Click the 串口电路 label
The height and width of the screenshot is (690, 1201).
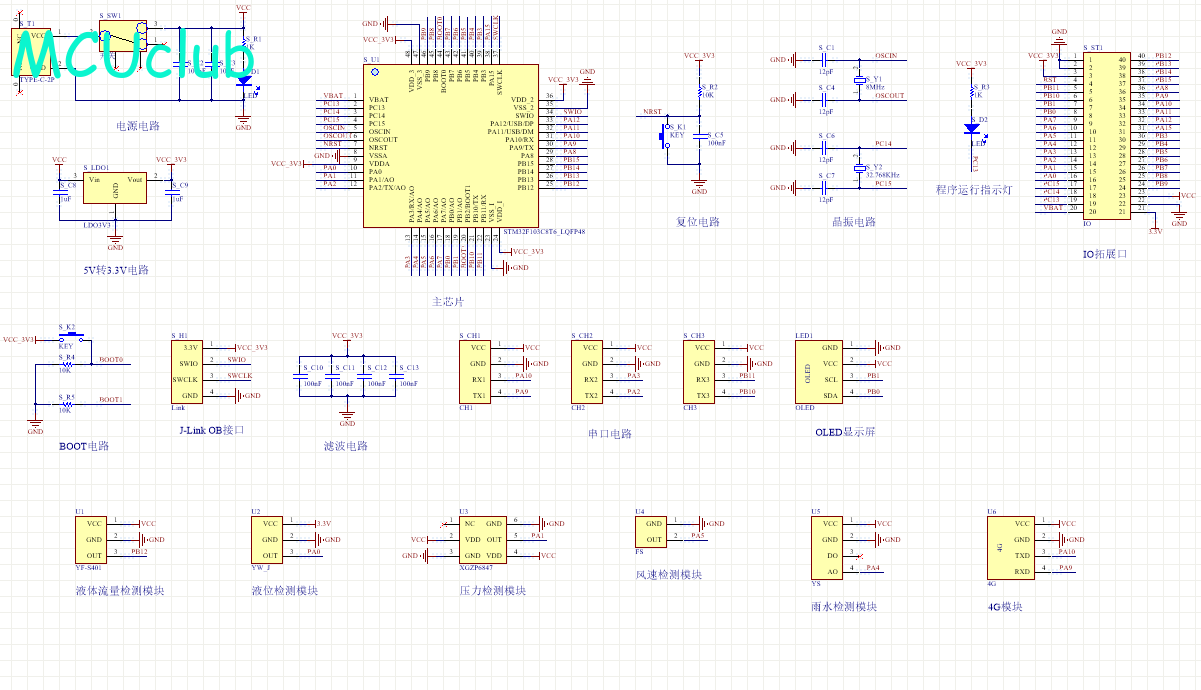tap(610, 434)
